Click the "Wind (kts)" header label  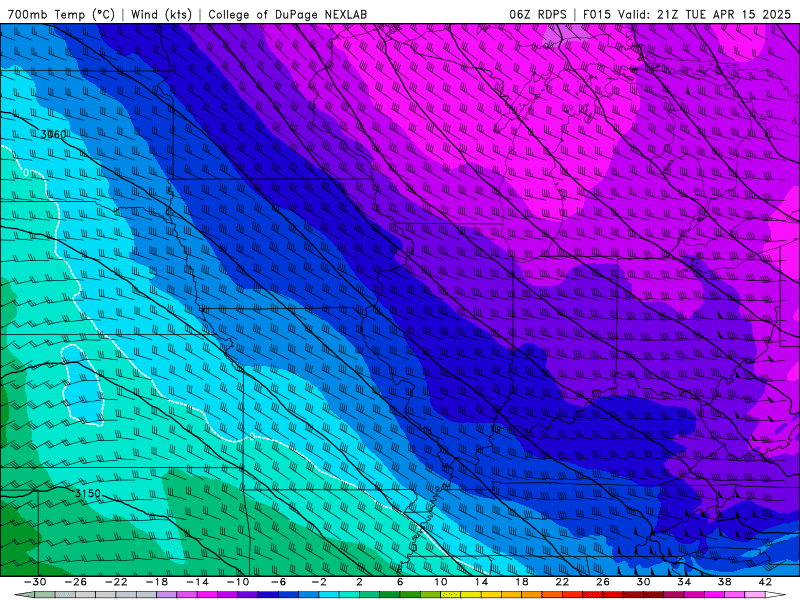[161, 14]
